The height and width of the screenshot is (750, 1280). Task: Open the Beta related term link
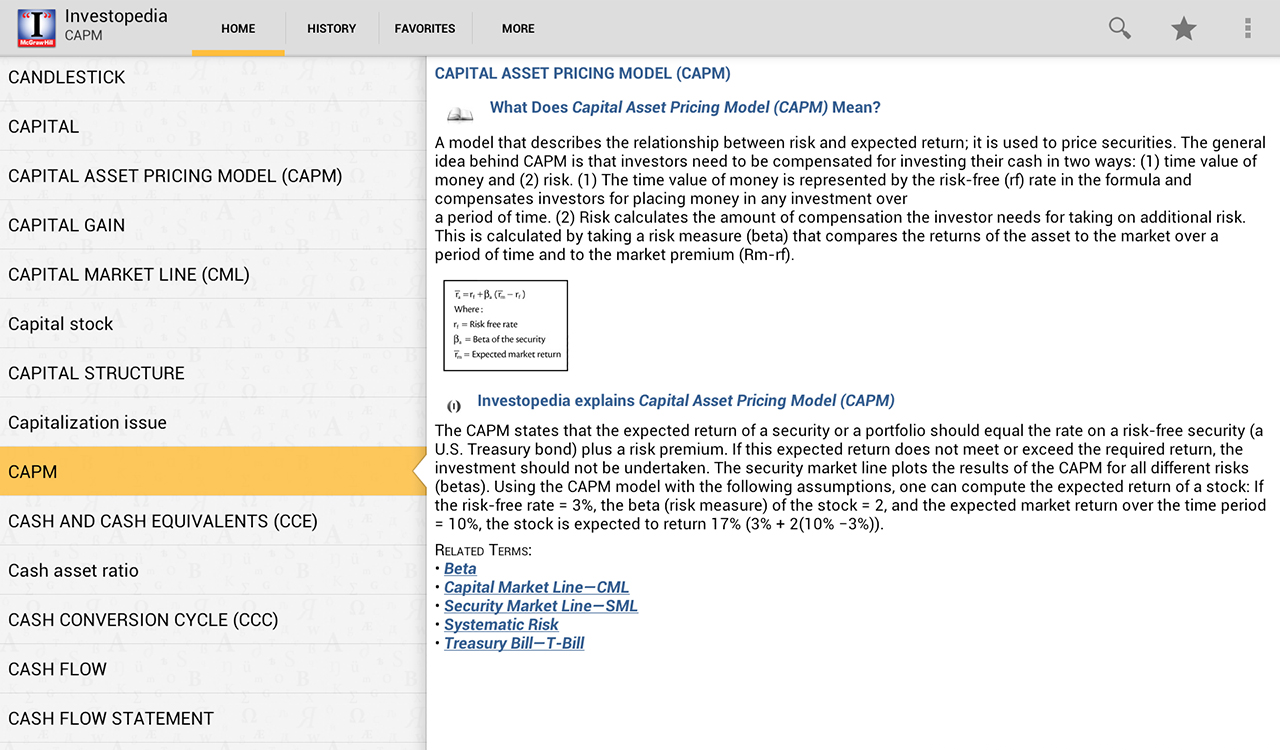tap(460, 568)
